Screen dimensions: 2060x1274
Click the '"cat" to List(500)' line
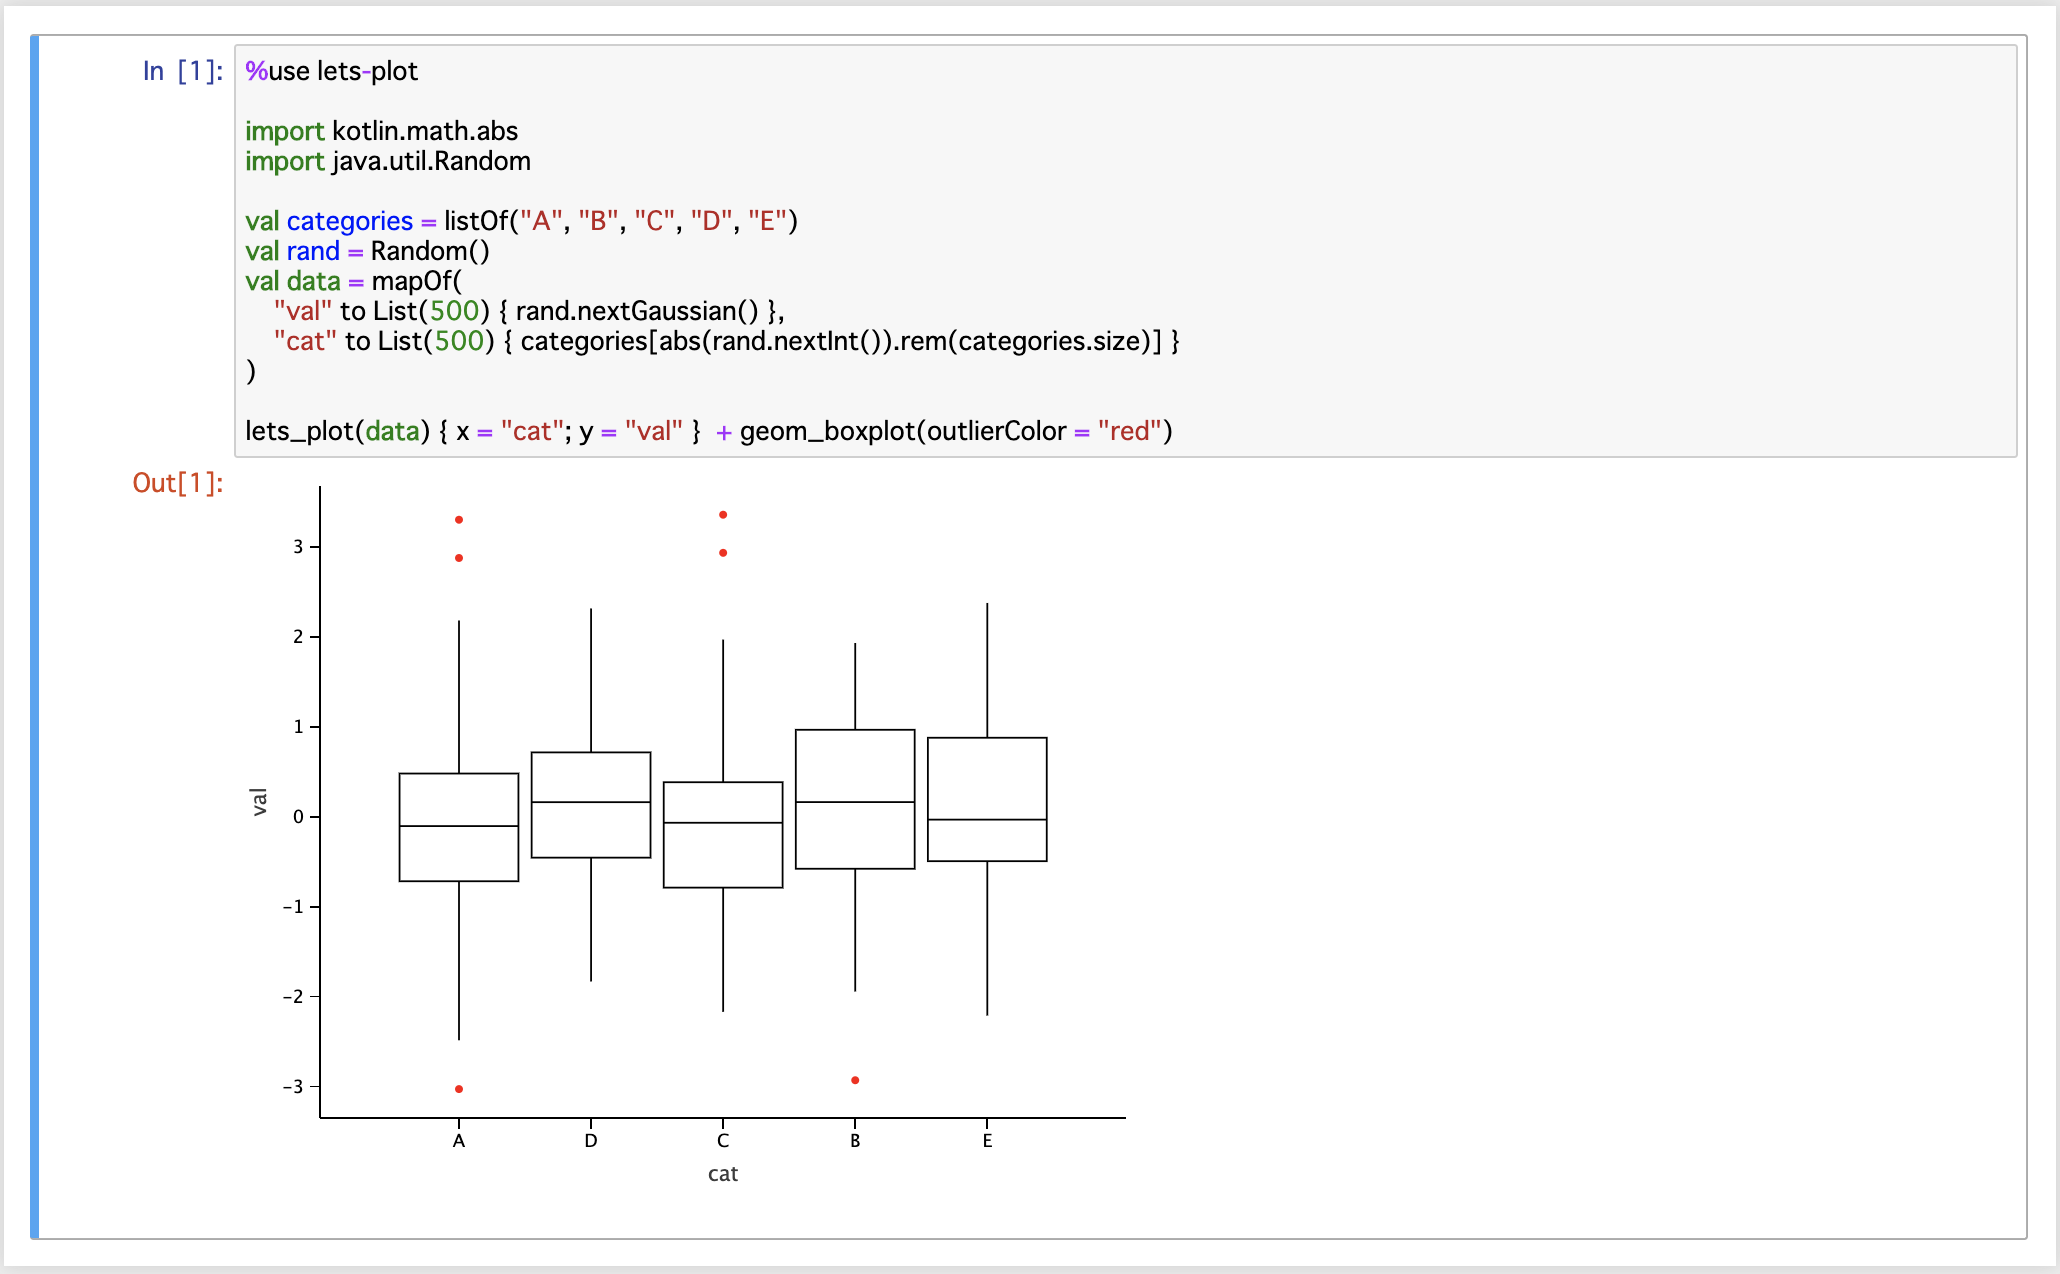coord(727,341)
